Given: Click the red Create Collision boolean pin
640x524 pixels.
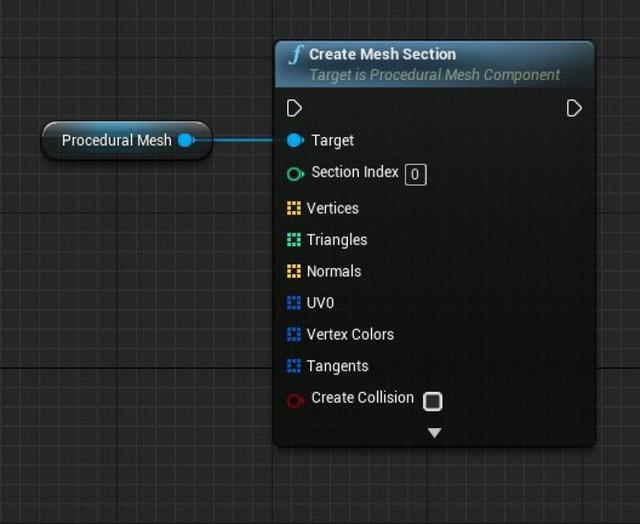Looking at the screenshot, I should [295, 400].
